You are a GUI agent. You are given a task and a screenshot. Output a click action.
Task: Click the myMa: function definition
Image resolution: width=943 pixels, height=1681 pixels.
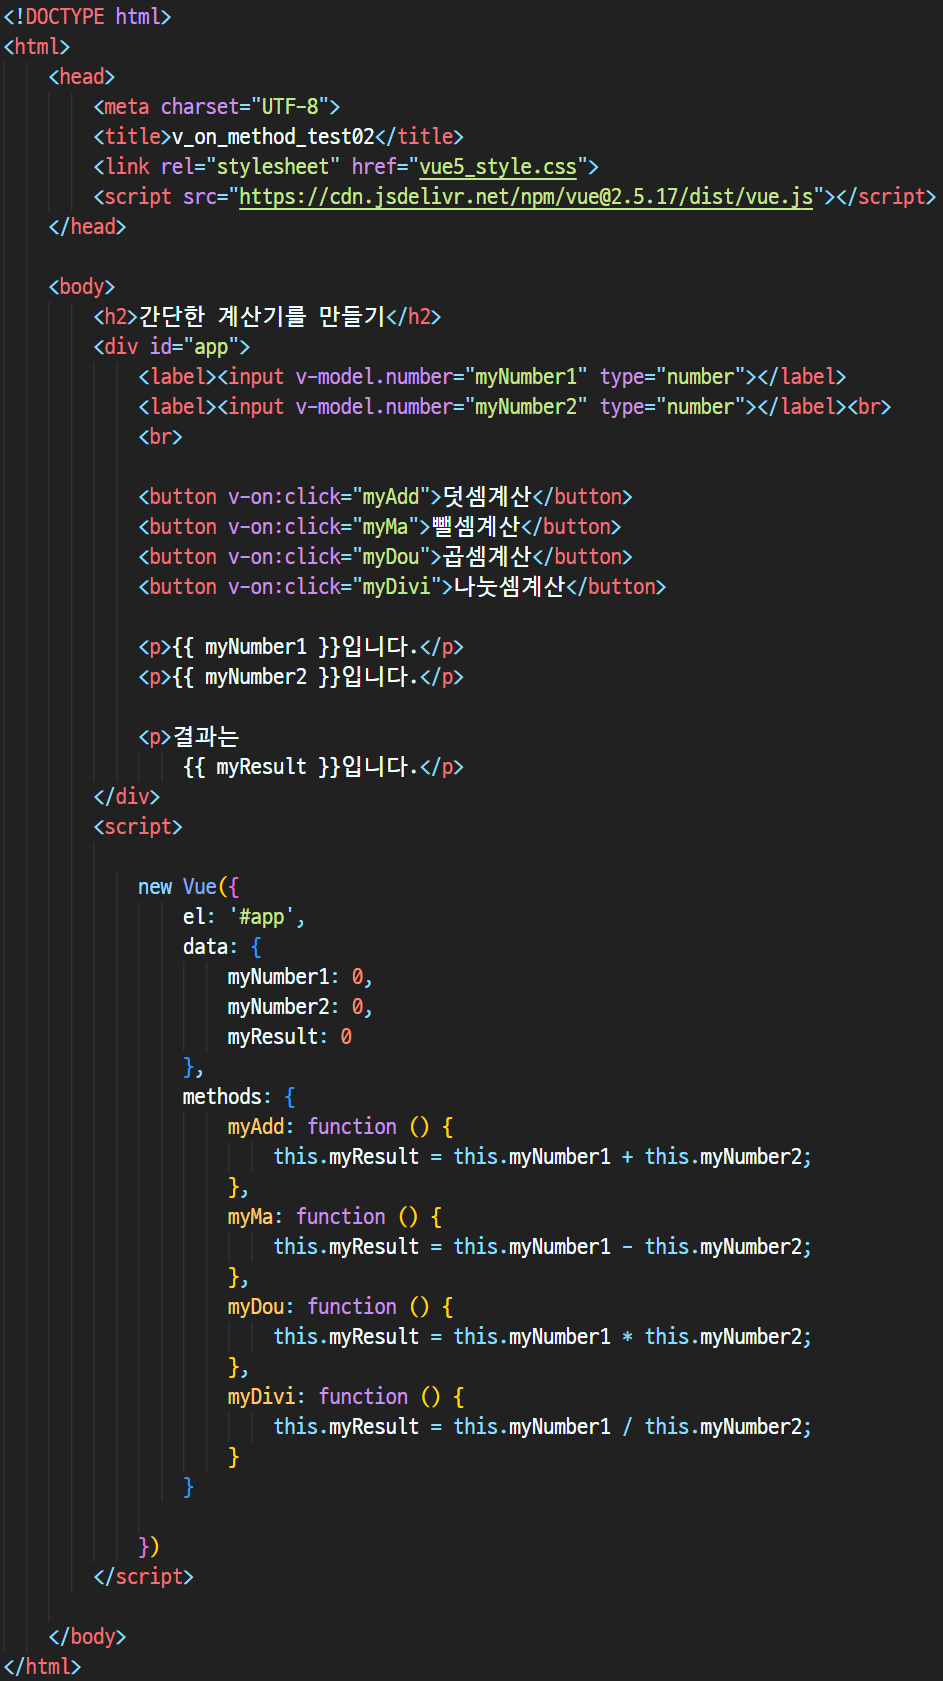[335, 1217]
